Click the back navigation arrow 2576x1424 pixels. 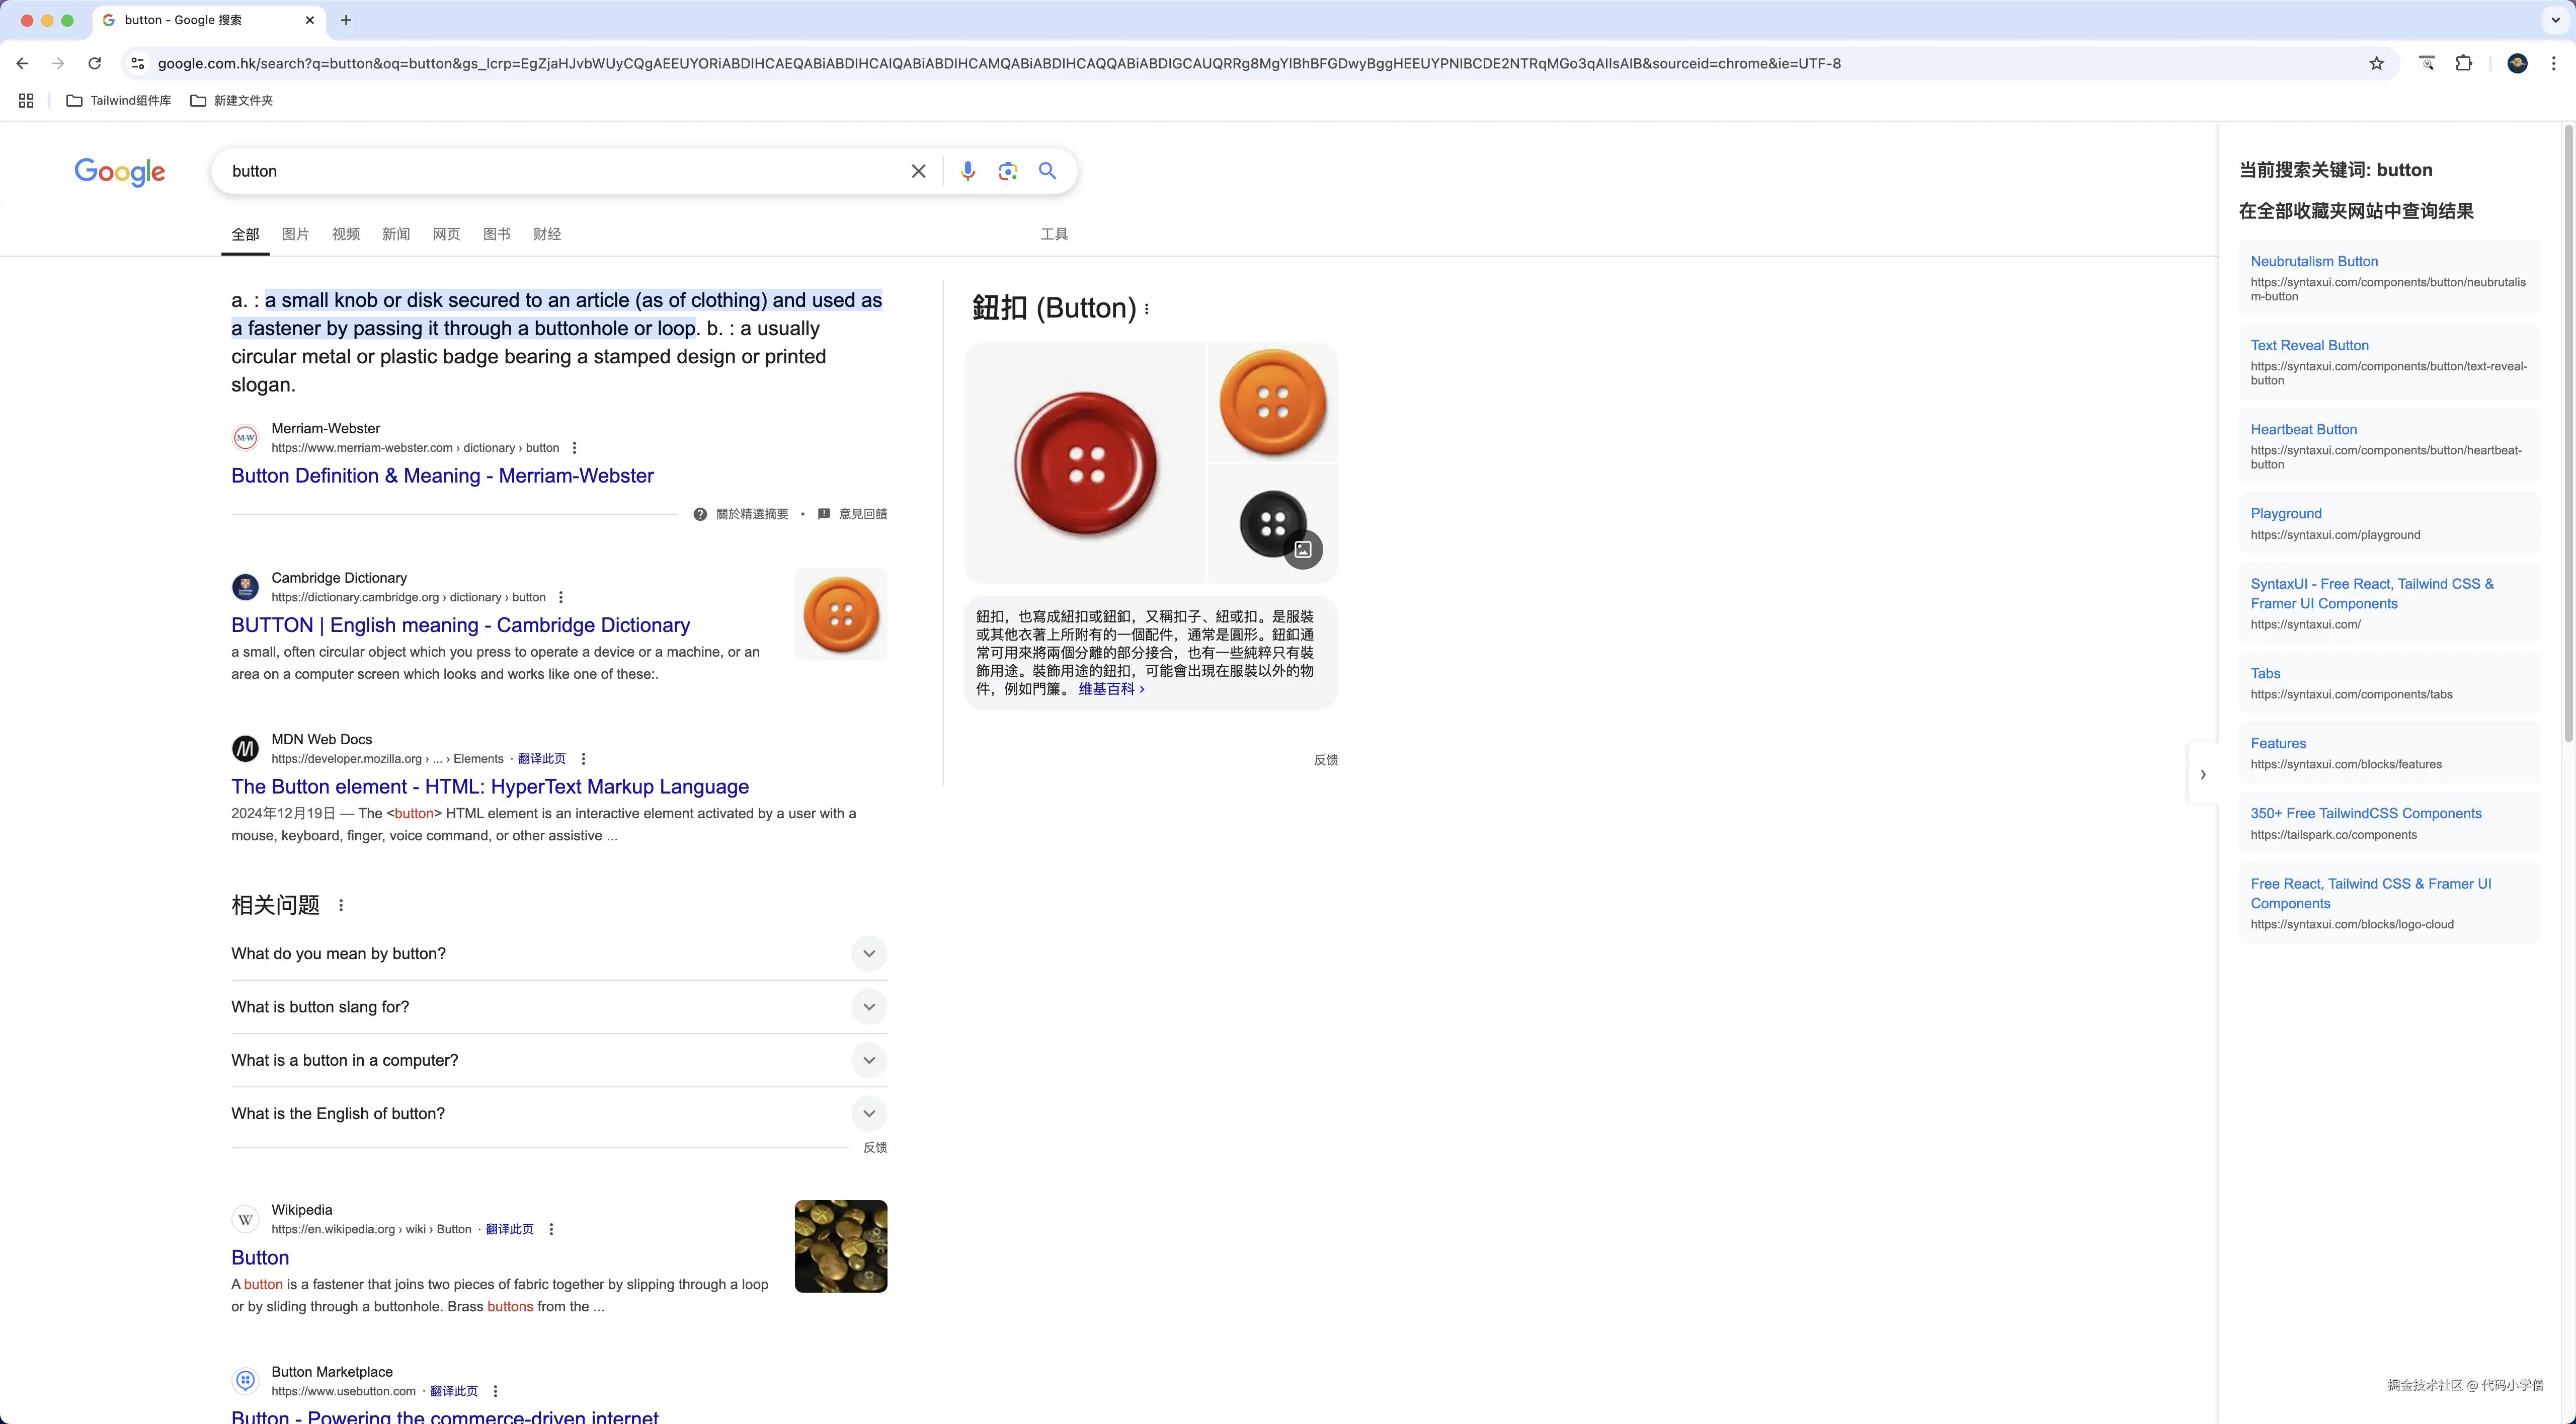[x=22, y=63]
